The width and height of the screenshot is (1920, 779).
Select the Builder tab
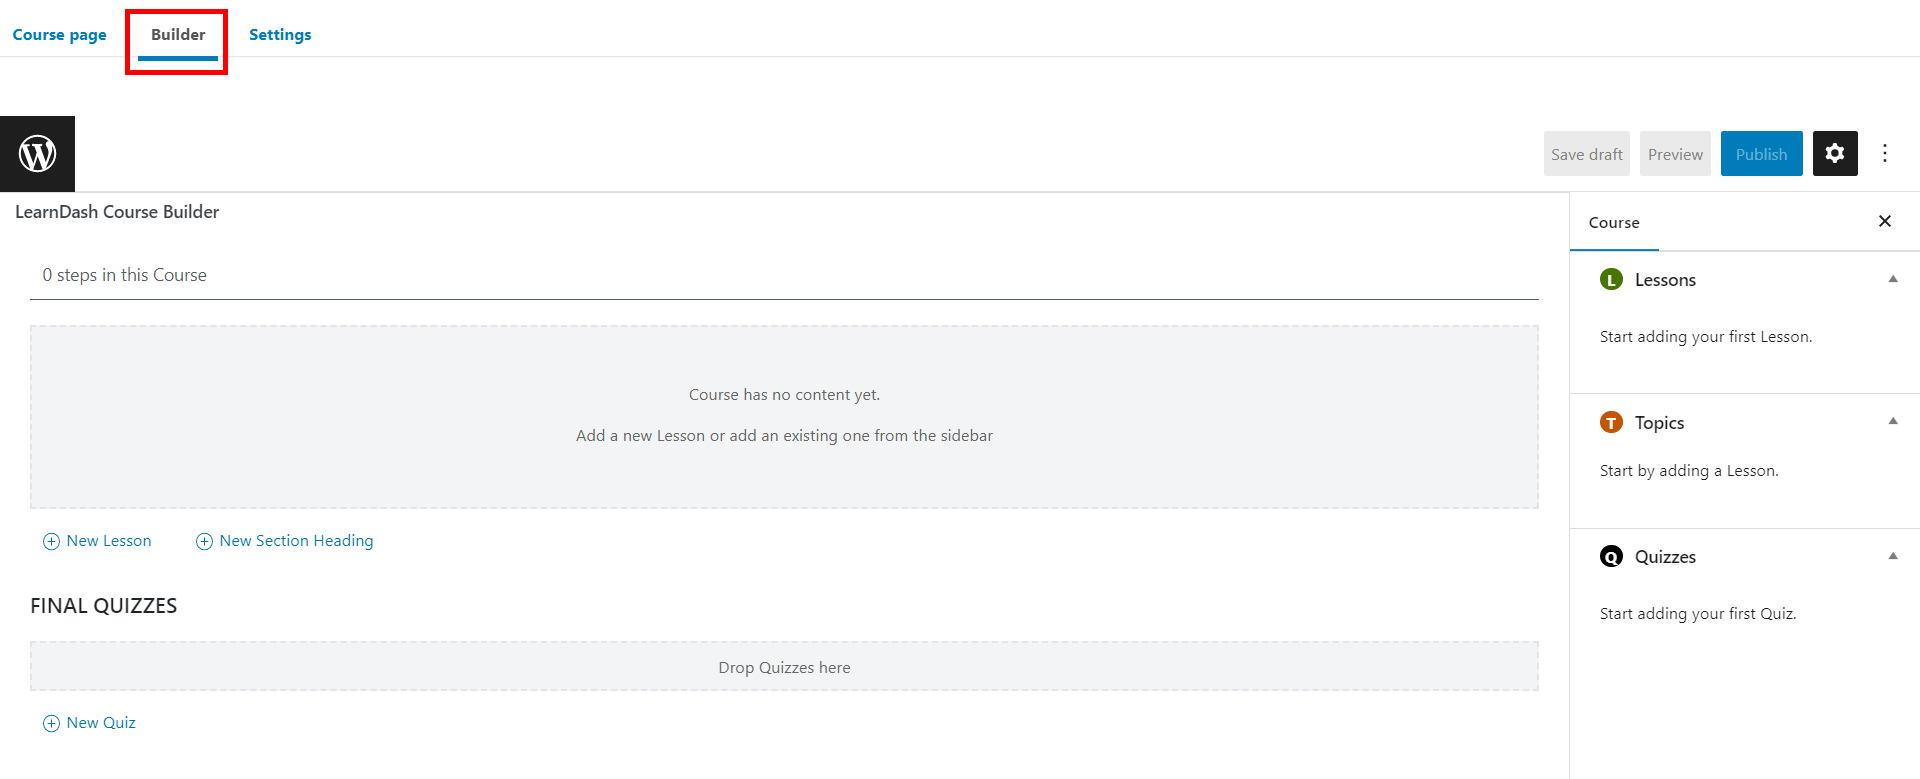178,35
